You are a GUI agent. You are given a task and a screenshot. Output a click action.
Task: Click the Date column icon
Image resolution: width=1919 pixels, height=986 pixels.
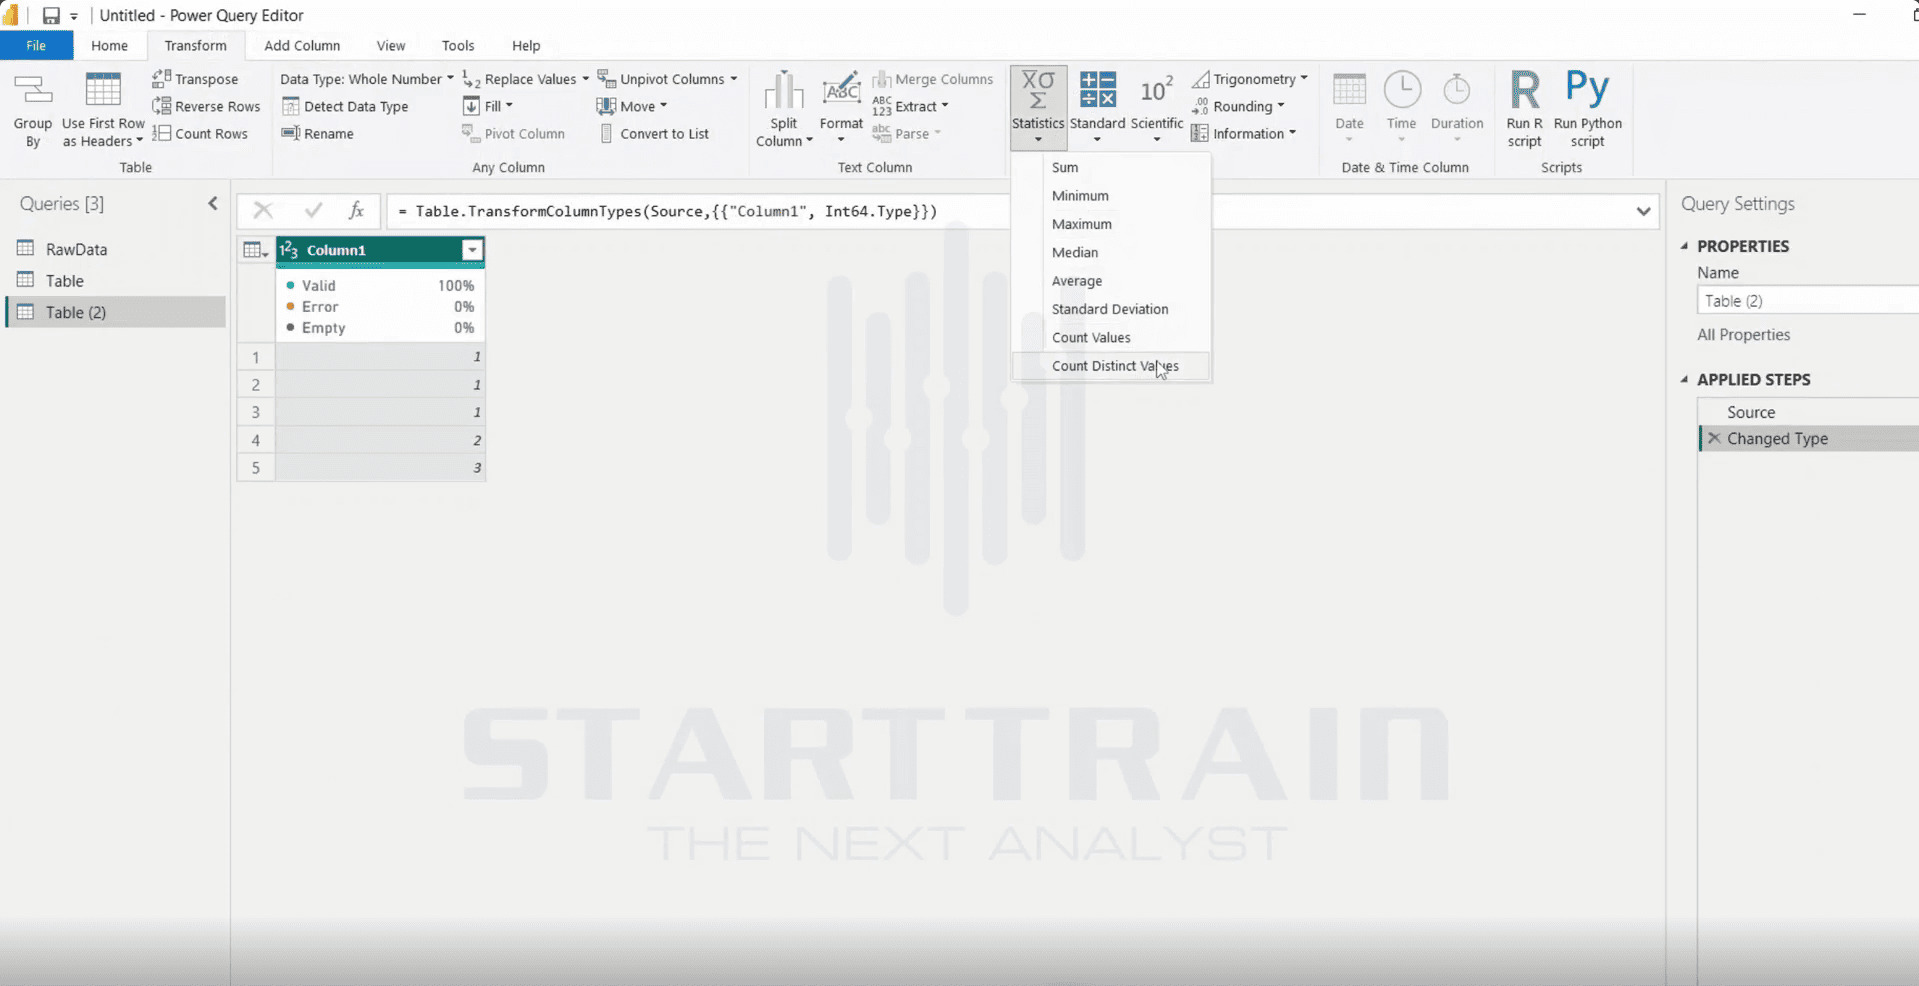1349,90
